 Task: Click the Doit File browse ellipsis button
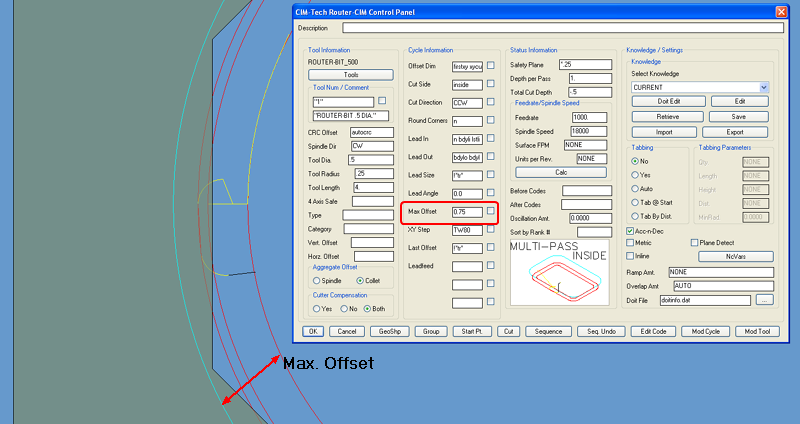(764, 301)
